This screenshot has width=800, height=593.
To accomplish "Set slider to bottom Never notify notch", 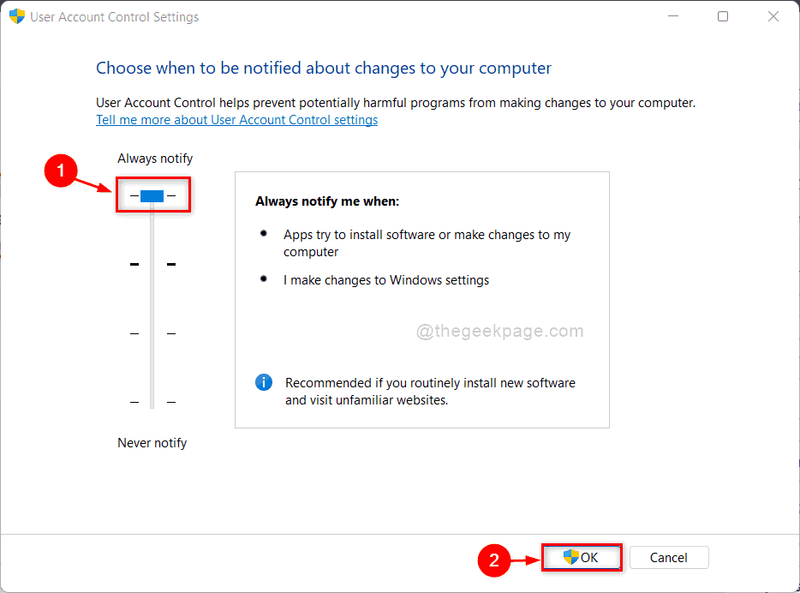I will tap(152, 402).
